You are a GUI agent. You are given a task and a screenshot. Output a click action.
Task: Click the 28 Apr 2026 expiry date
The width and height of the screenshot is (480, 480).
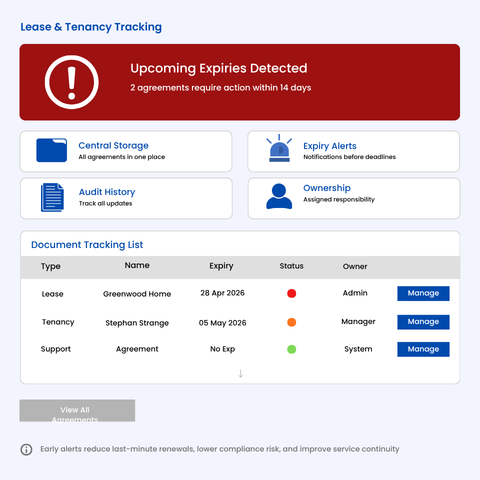click(x=222, y=293)
